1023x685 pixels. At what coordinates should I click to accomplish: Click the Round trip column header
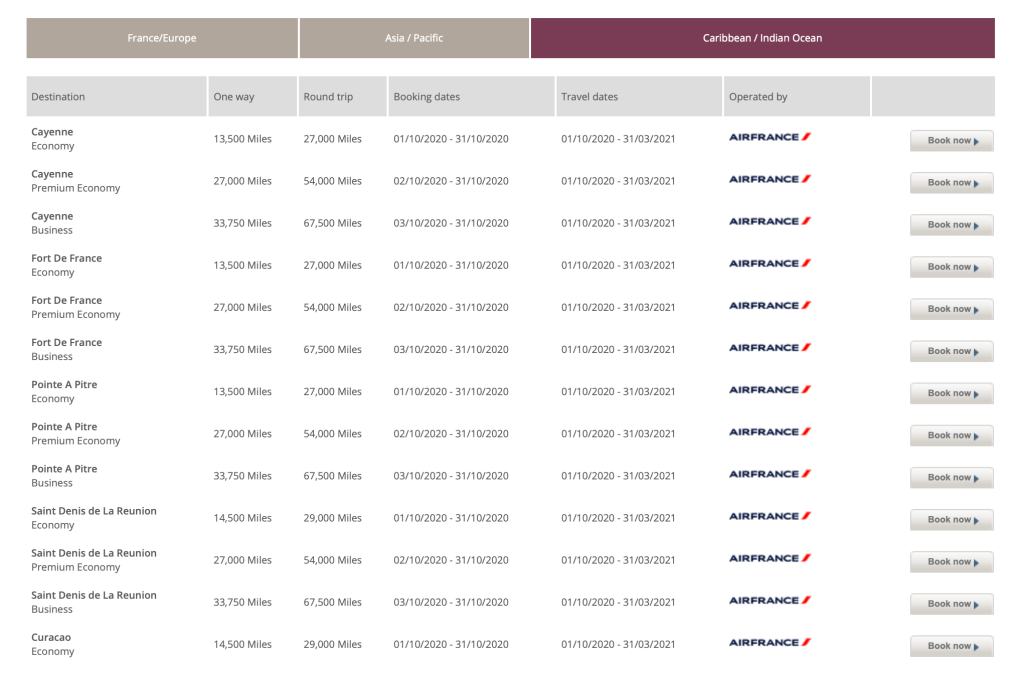pyautogui.click(x=328, y=97)
